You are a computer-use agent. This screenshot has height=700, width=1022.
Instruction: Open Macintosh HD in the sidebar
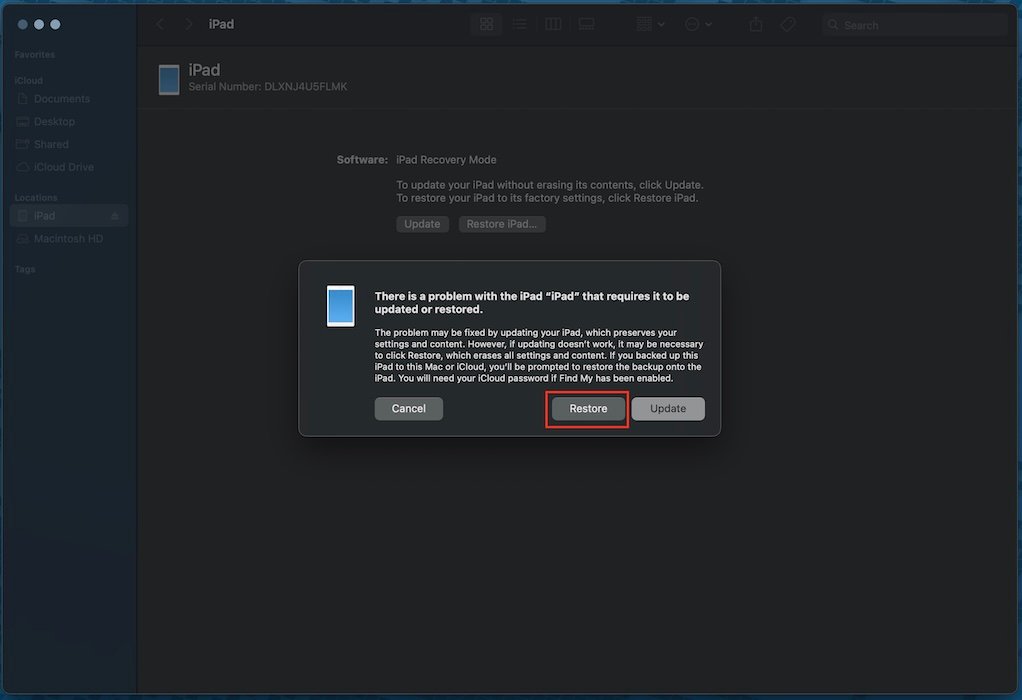click(68, 239)
